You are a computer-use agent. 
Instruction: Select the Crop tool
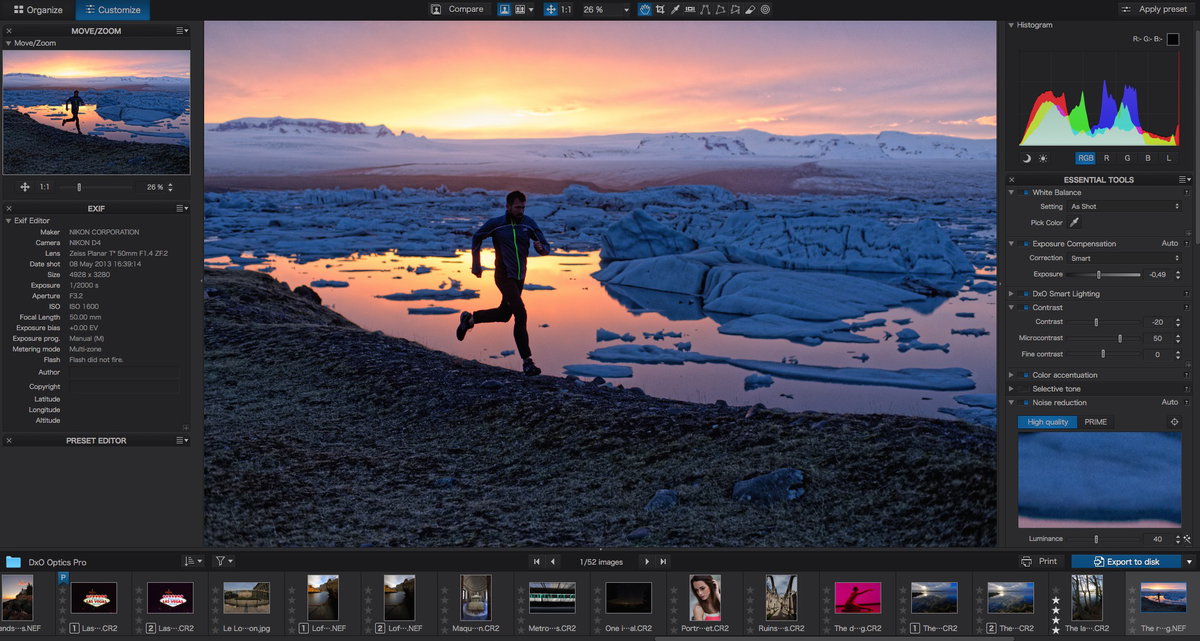pos(659,9)
